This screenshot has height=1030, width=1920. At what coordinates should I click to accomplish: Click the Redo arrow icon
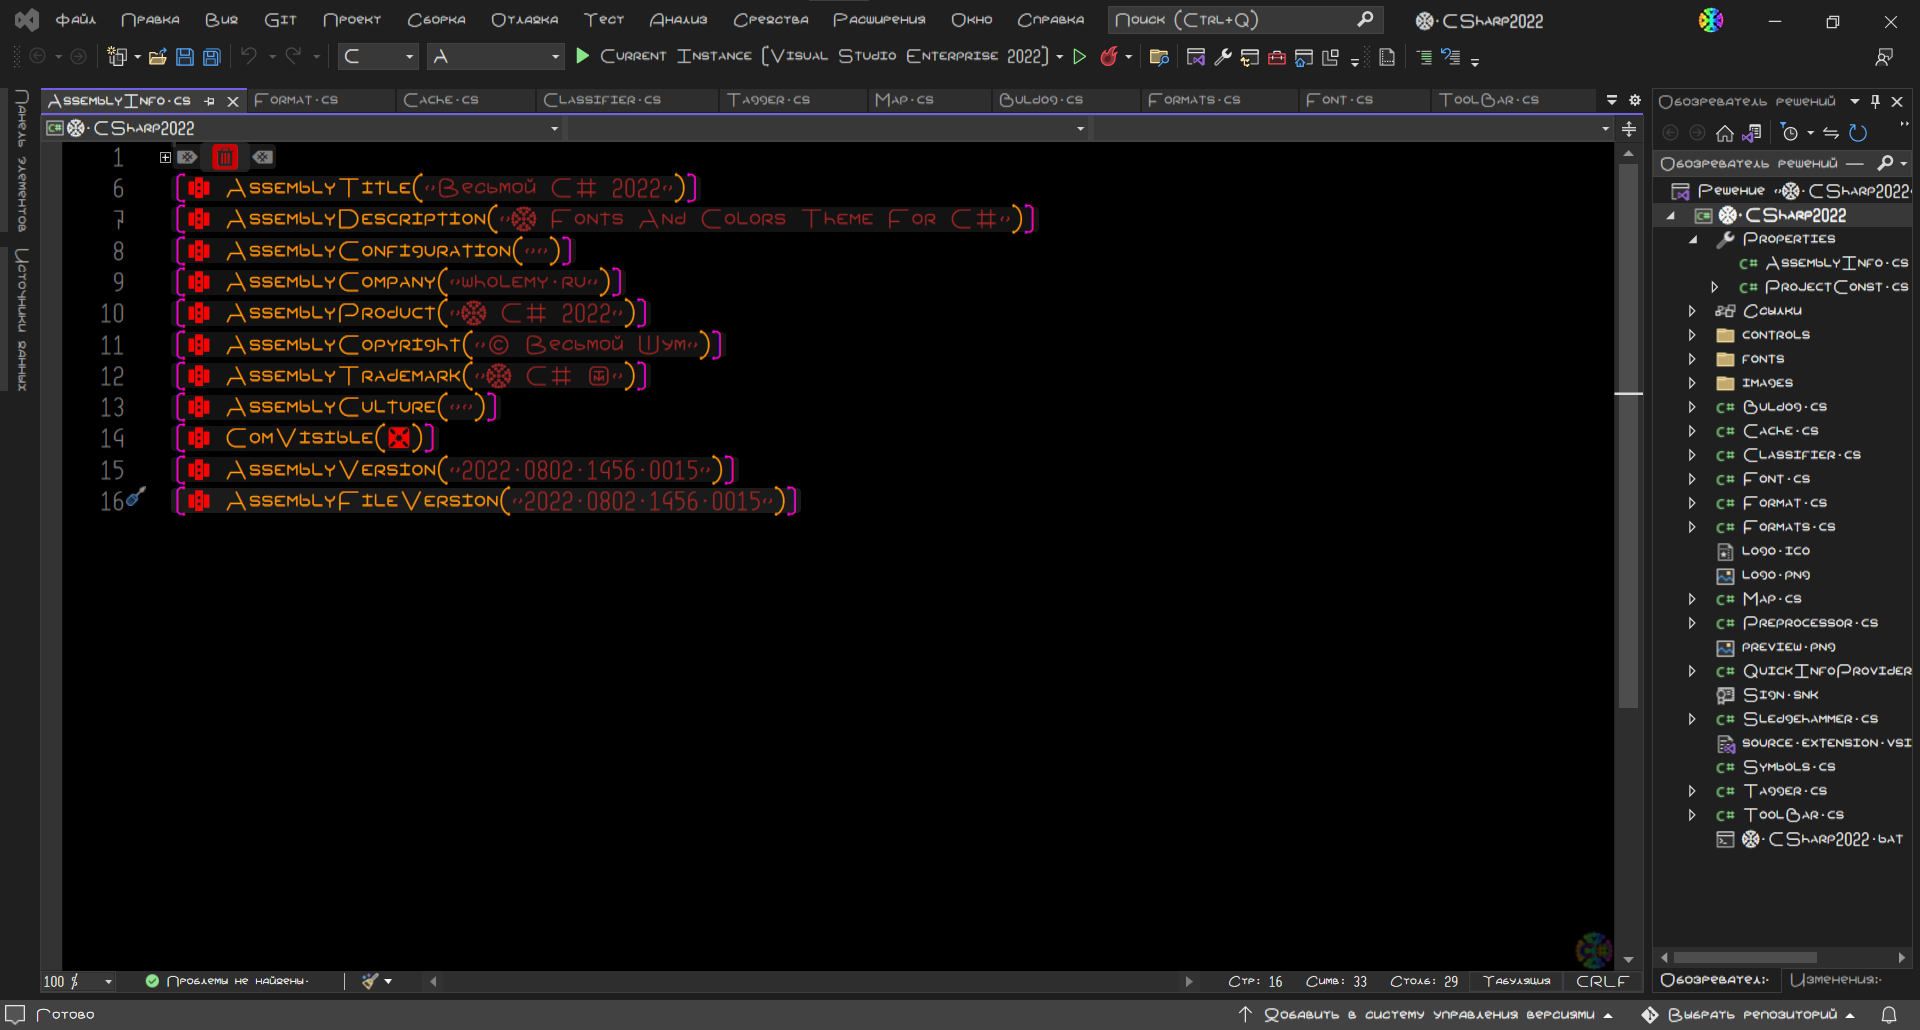point(293,56)
